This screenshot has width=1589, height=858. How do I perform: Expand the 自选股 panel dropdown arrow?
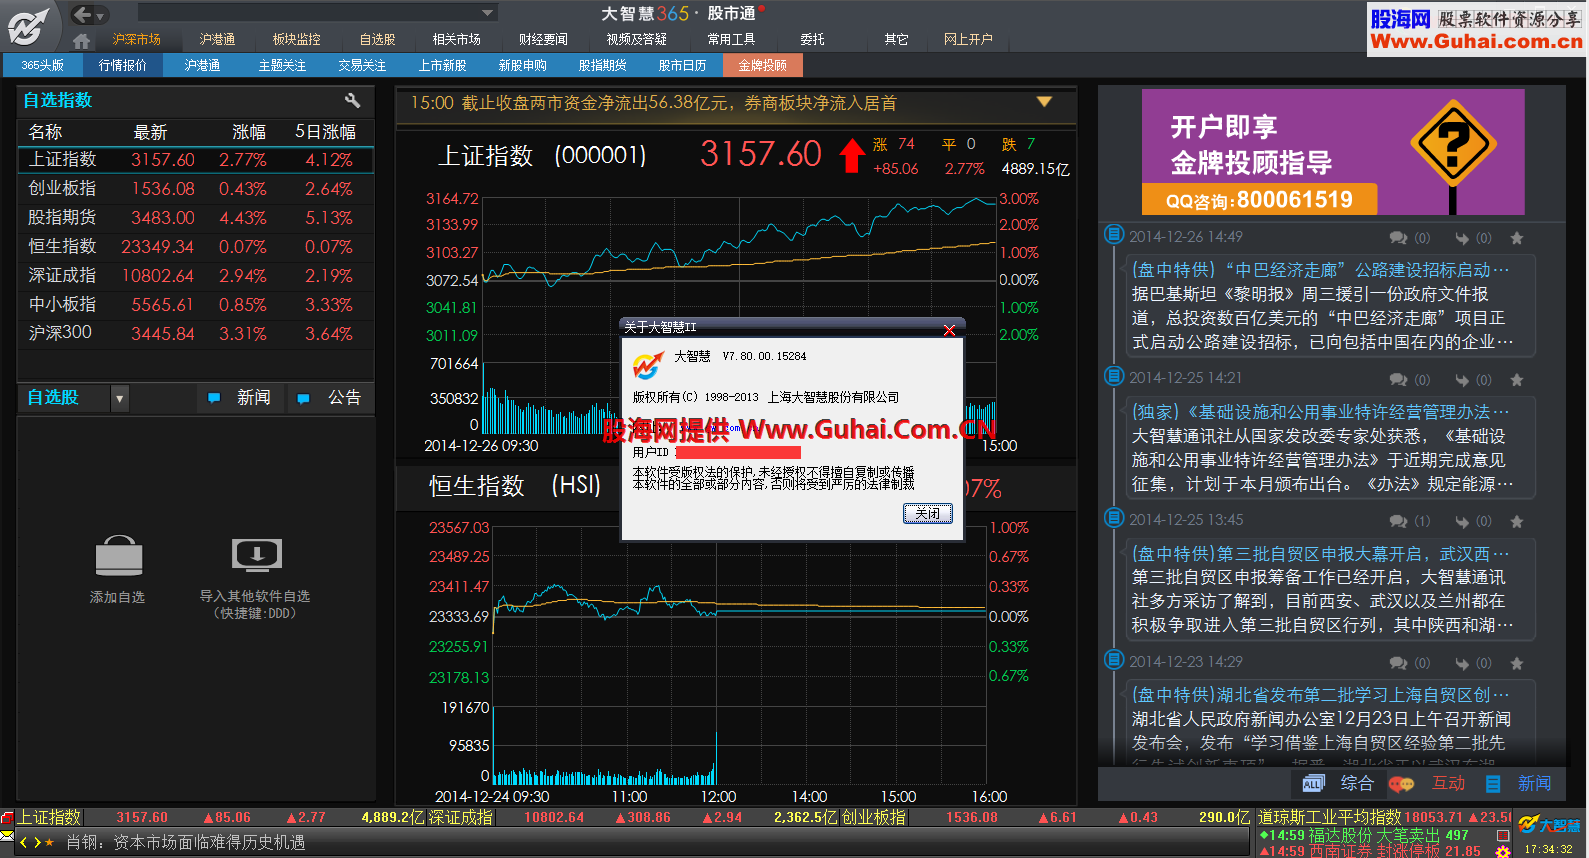coord(120,398)
